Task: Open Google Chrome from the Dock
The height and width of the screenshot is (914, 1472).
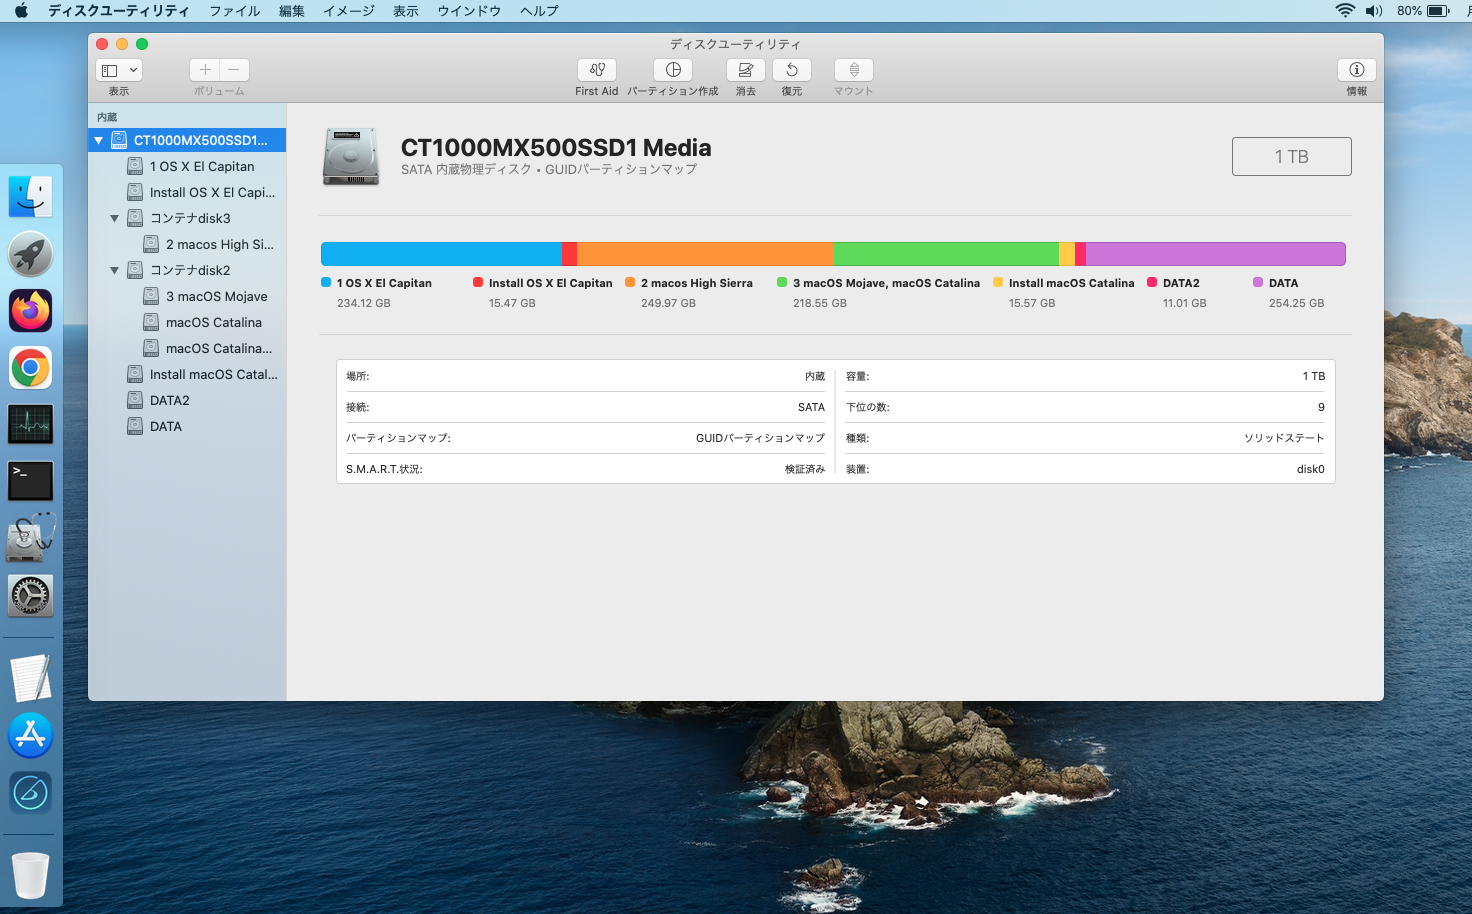Action: (x=31, y=368)
